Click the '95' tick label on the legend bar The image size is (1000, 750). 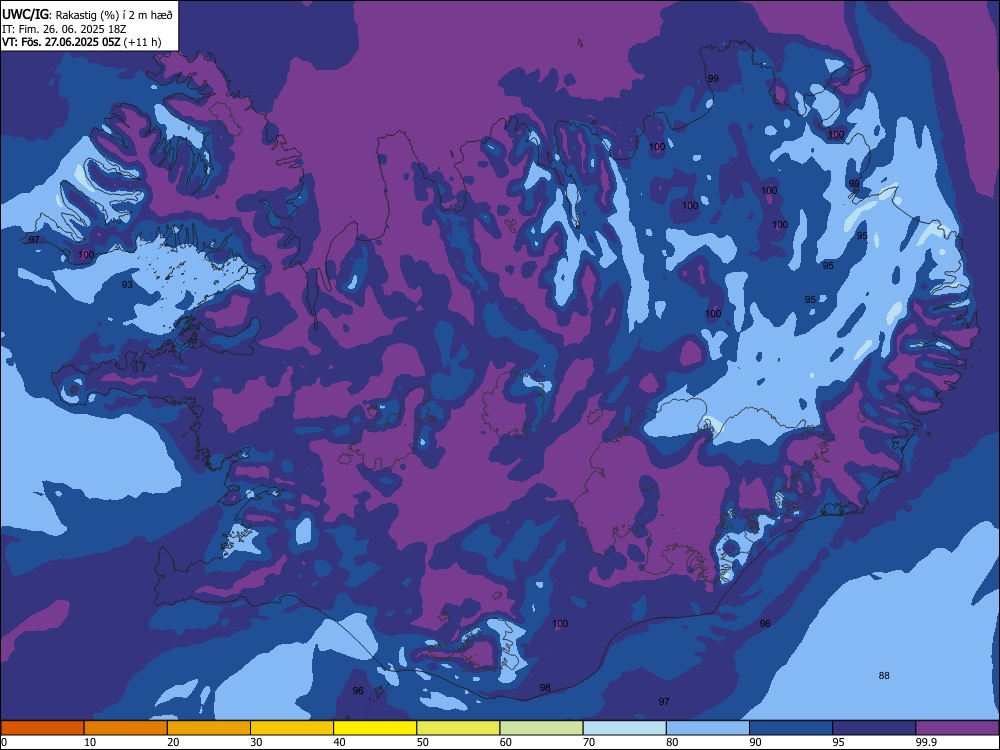coord(839,742)
